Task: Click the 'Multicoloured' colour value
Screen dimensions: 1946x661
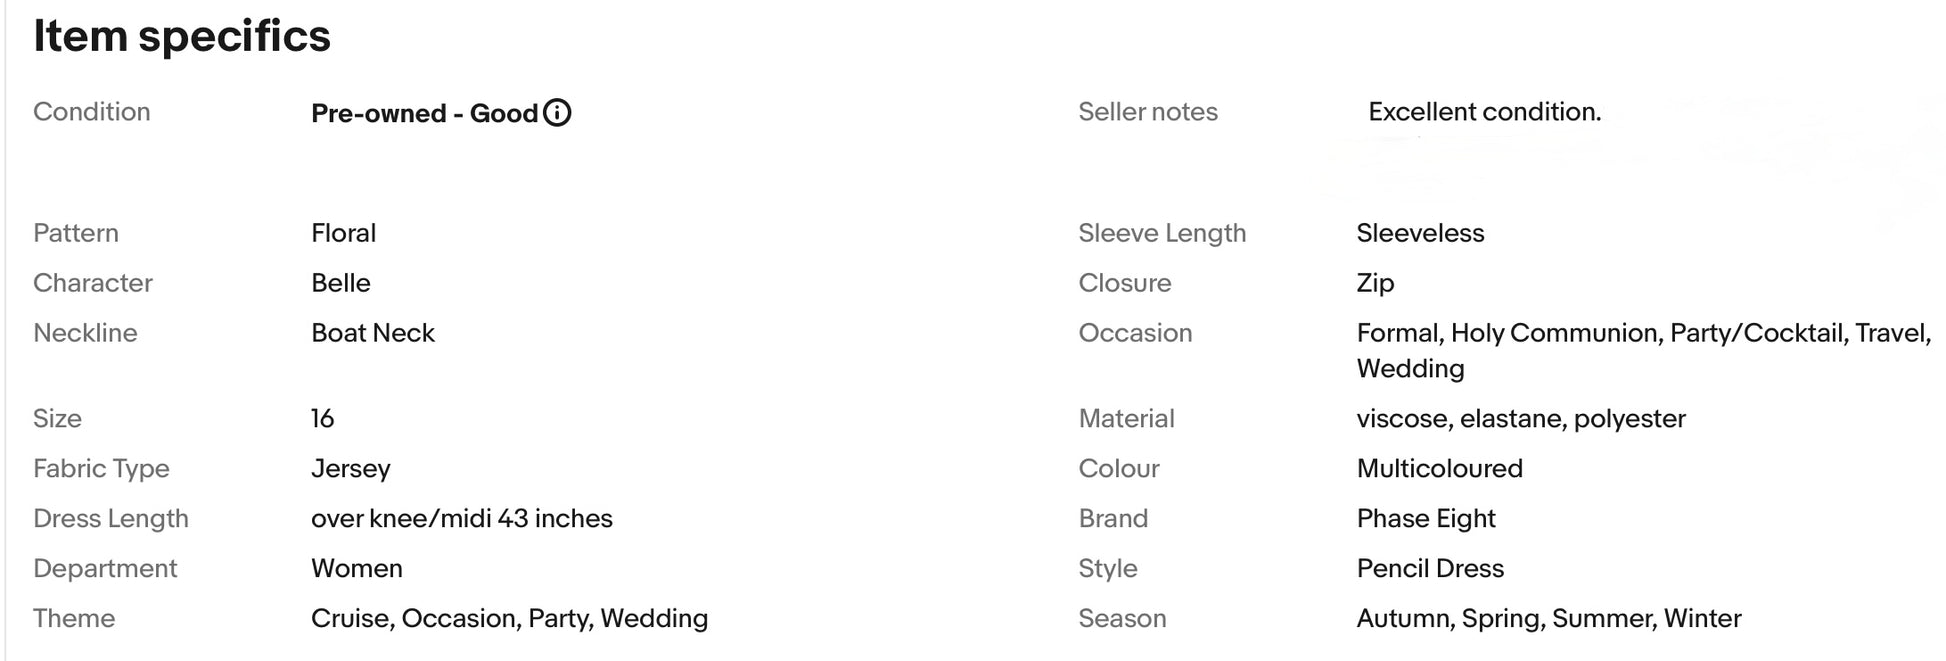Action: click(1439, 468)
